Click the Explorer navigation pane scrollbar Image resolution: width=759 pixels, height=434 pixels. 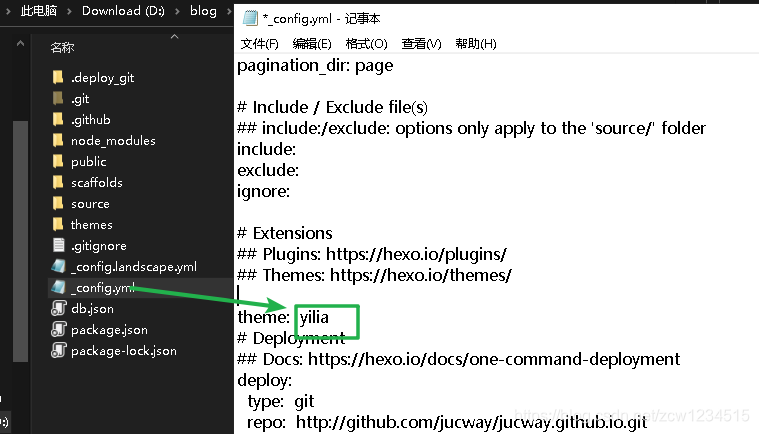click(20, 241)
